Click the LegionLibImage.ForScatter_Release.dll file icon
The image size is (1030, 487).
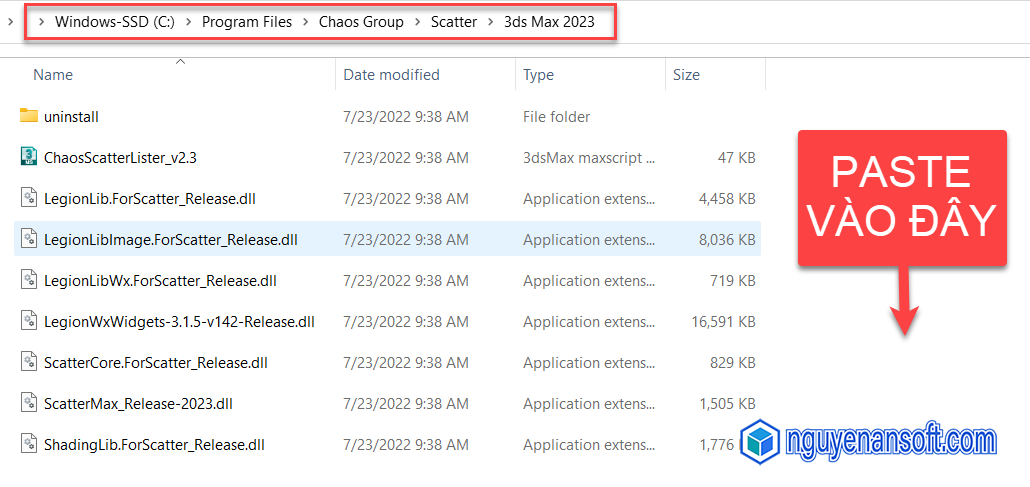tap(29, 239)
